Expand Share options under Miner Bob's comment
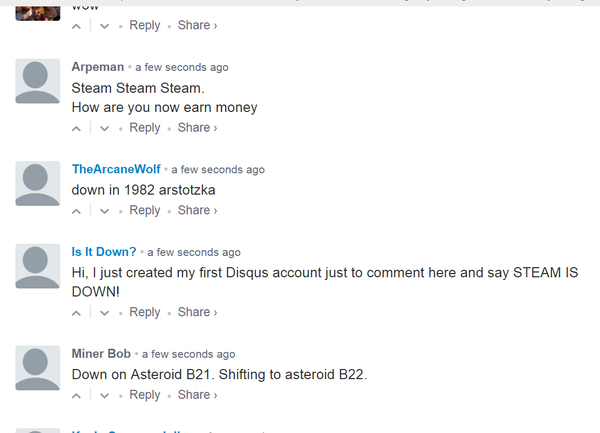600x433 pixels. pyautogui.click(x=197, y=395)
